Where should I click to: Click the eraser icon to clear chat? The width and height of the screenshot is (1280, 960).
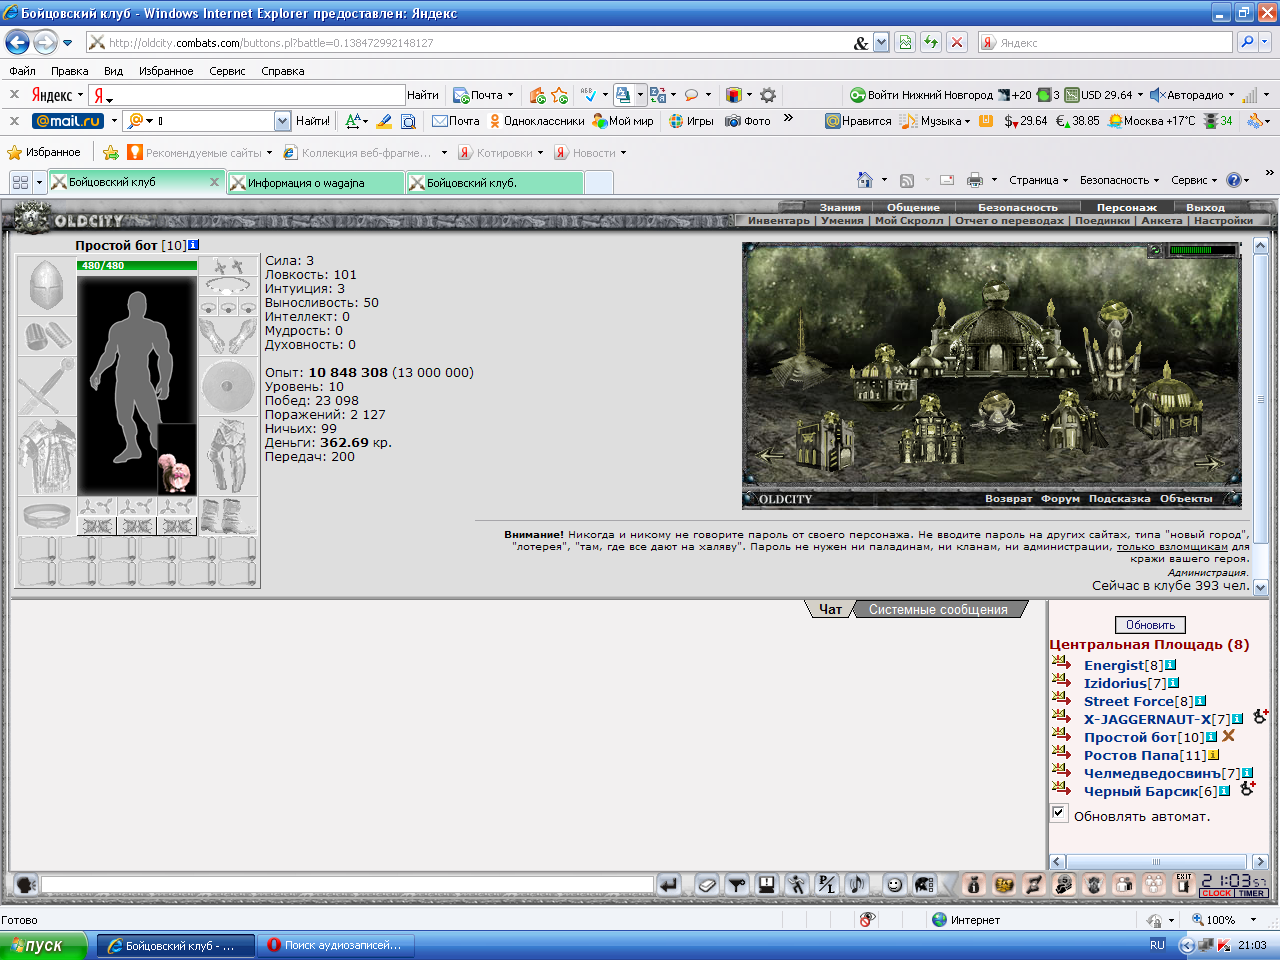click(x=707, y=884)
